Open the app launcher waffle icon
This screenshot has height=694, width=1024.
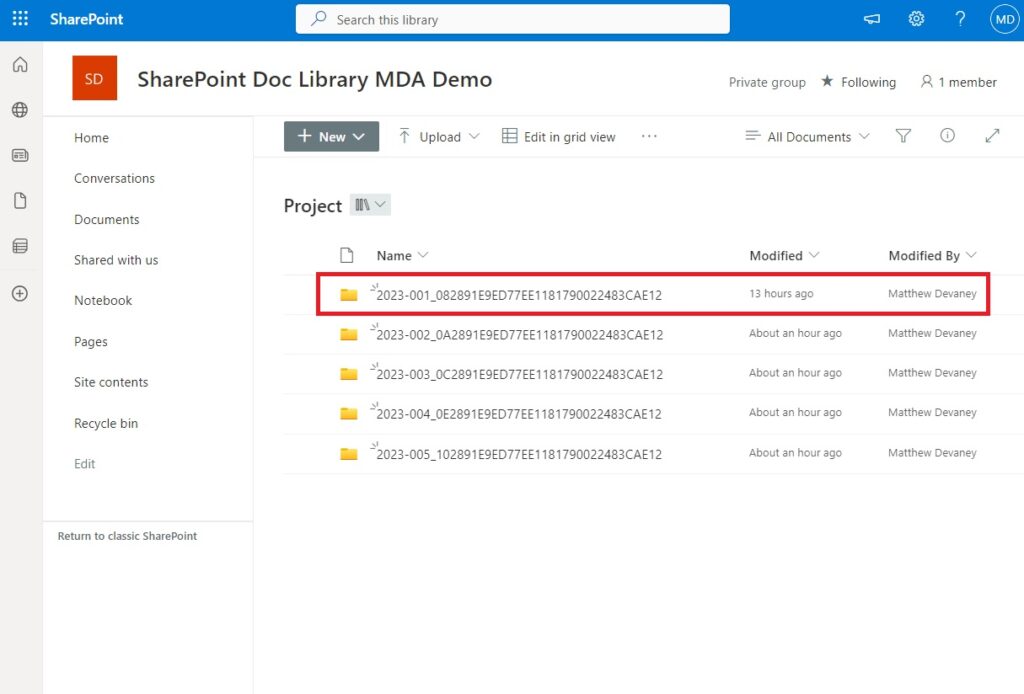coord(20,17)
